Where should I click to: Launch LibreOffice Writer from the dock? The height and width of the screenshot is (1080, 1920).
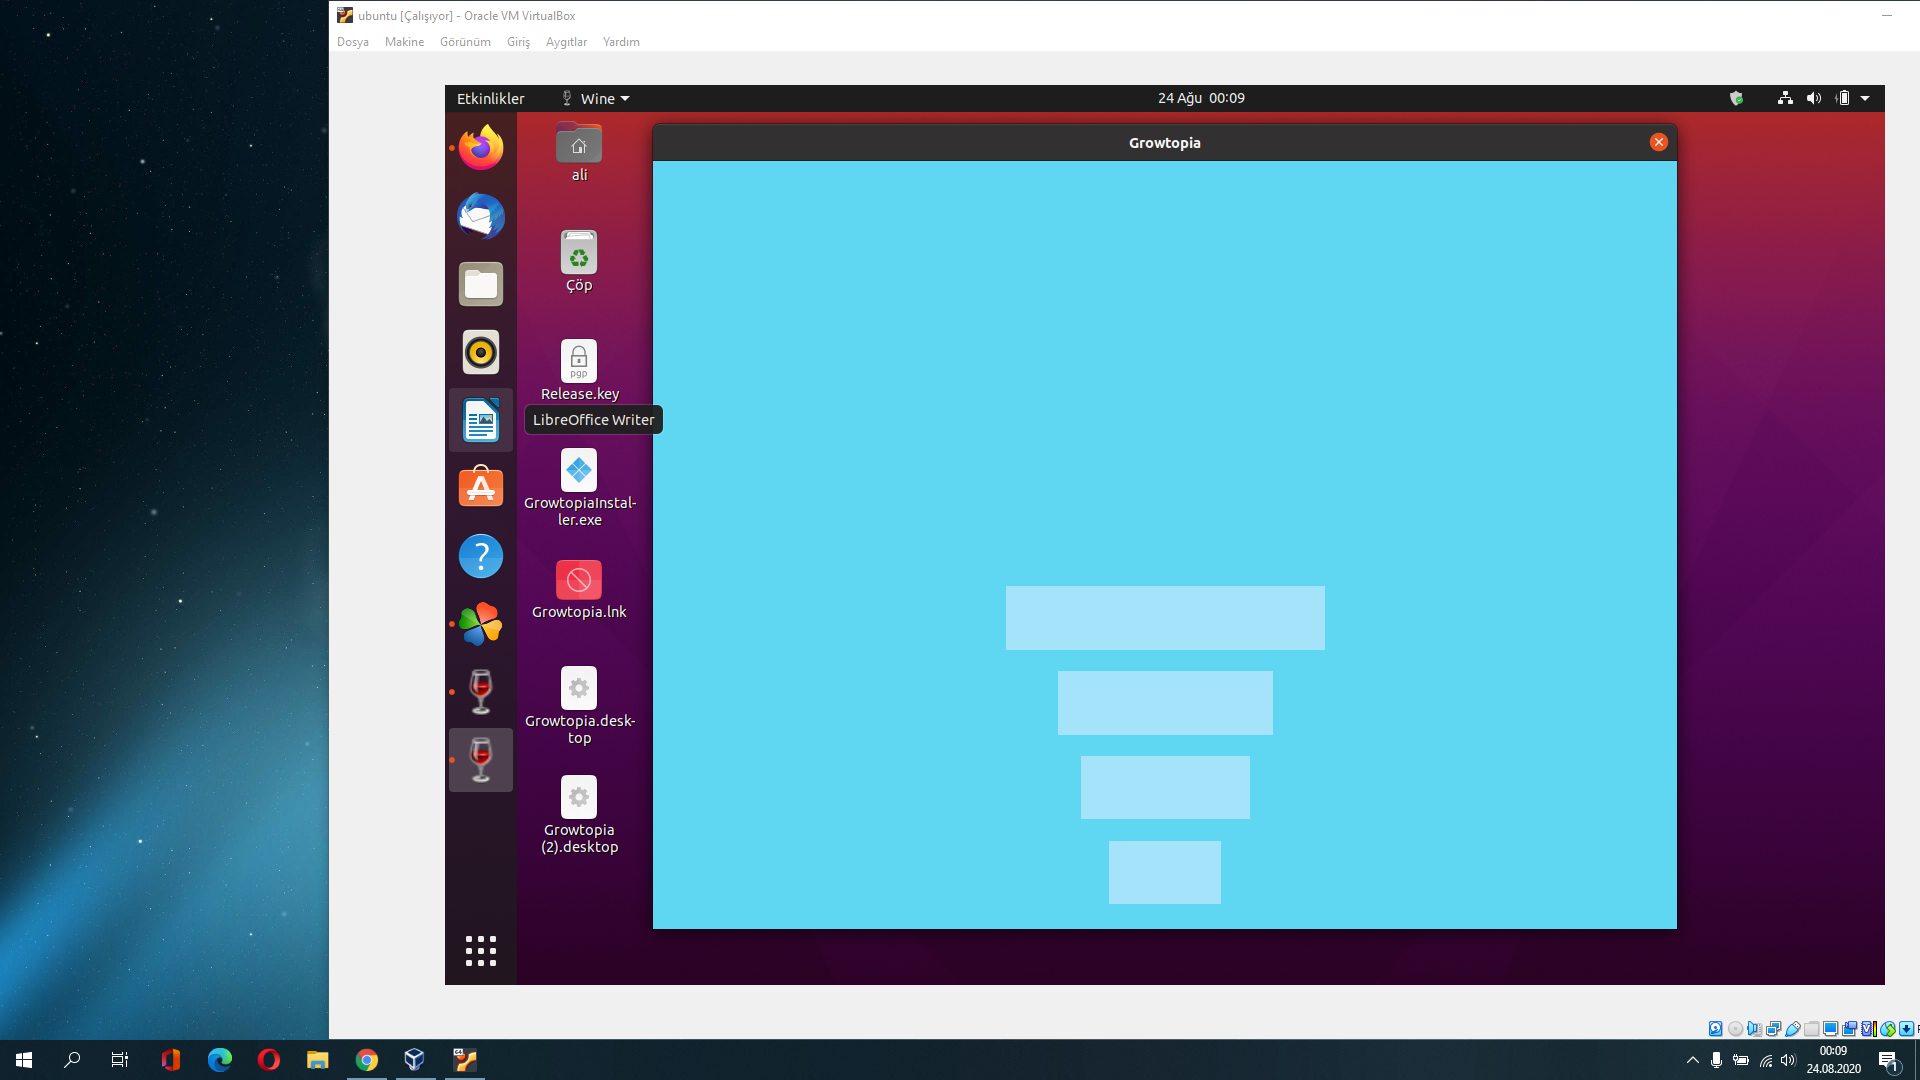pyautogui.click(x=481, y=420)
